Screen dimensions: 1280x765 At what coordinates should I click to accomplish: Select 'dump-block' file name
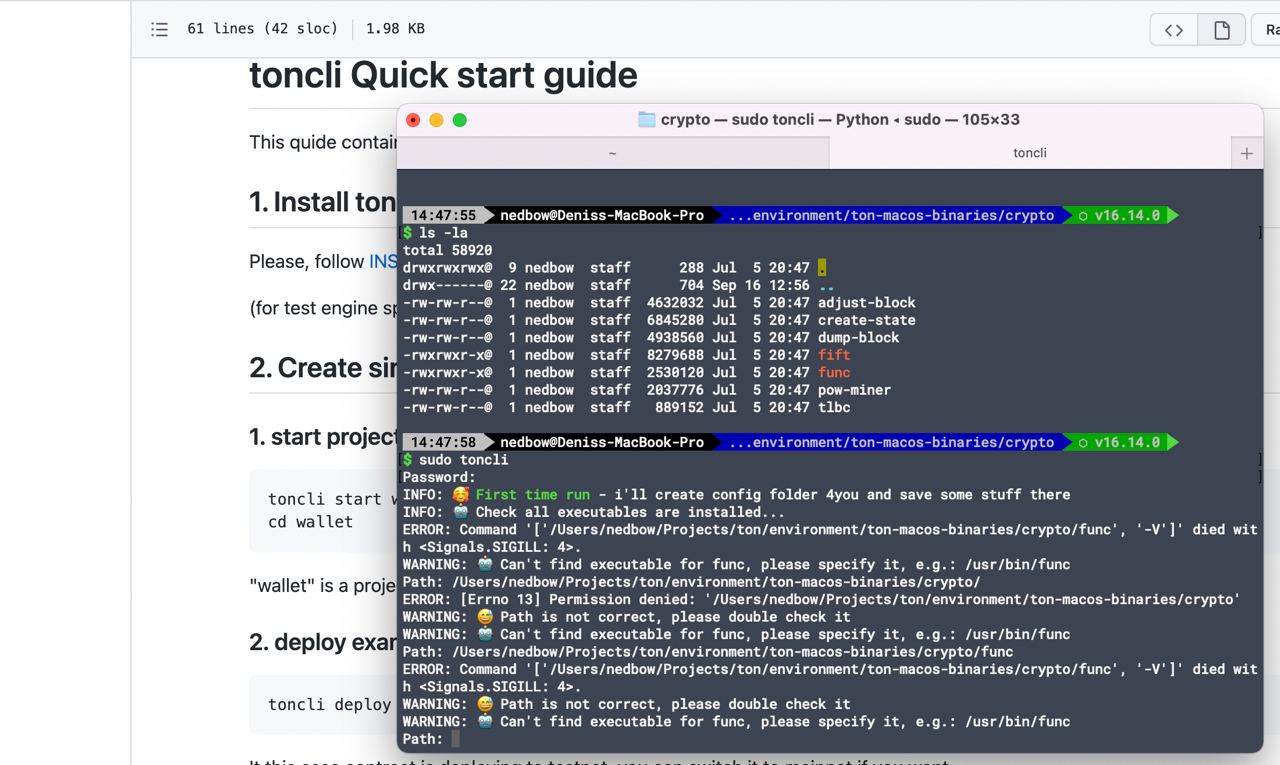(859, 337)
